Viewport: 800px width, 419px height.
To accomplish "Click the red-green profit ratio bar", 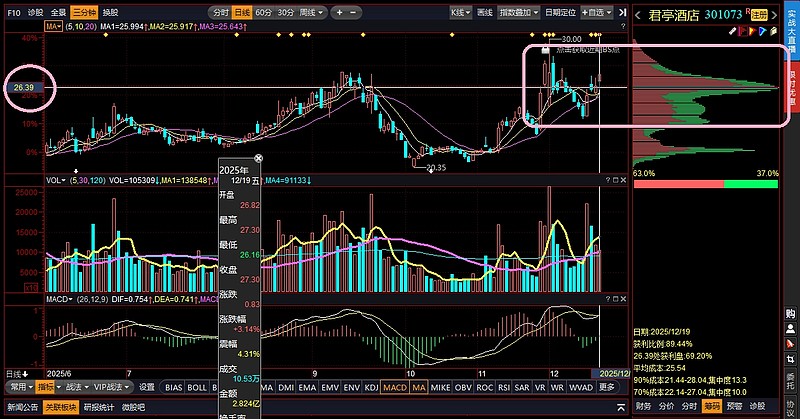I will click(705, 184).
